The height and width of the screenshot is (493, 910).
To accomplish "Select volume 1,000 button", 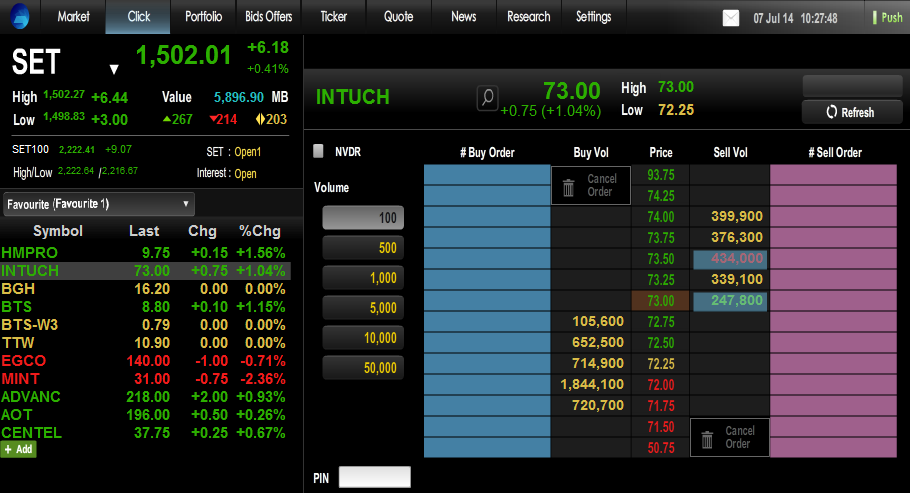I will (x=363, y=278).
